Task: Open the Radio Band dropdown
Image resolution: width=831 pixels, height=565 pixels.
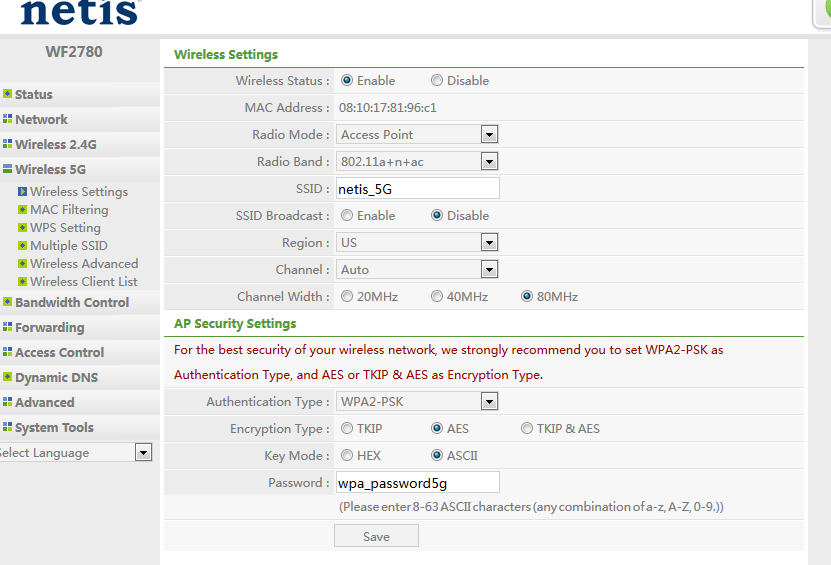Action: pos(417,162)
